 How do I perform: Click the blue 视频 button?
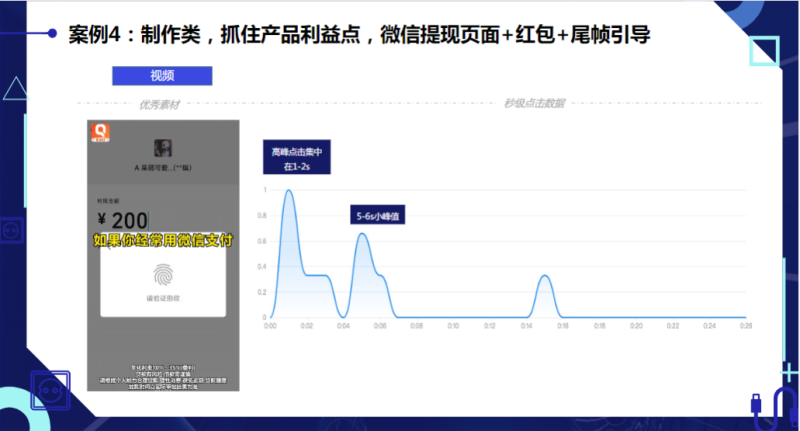[162, 75]
